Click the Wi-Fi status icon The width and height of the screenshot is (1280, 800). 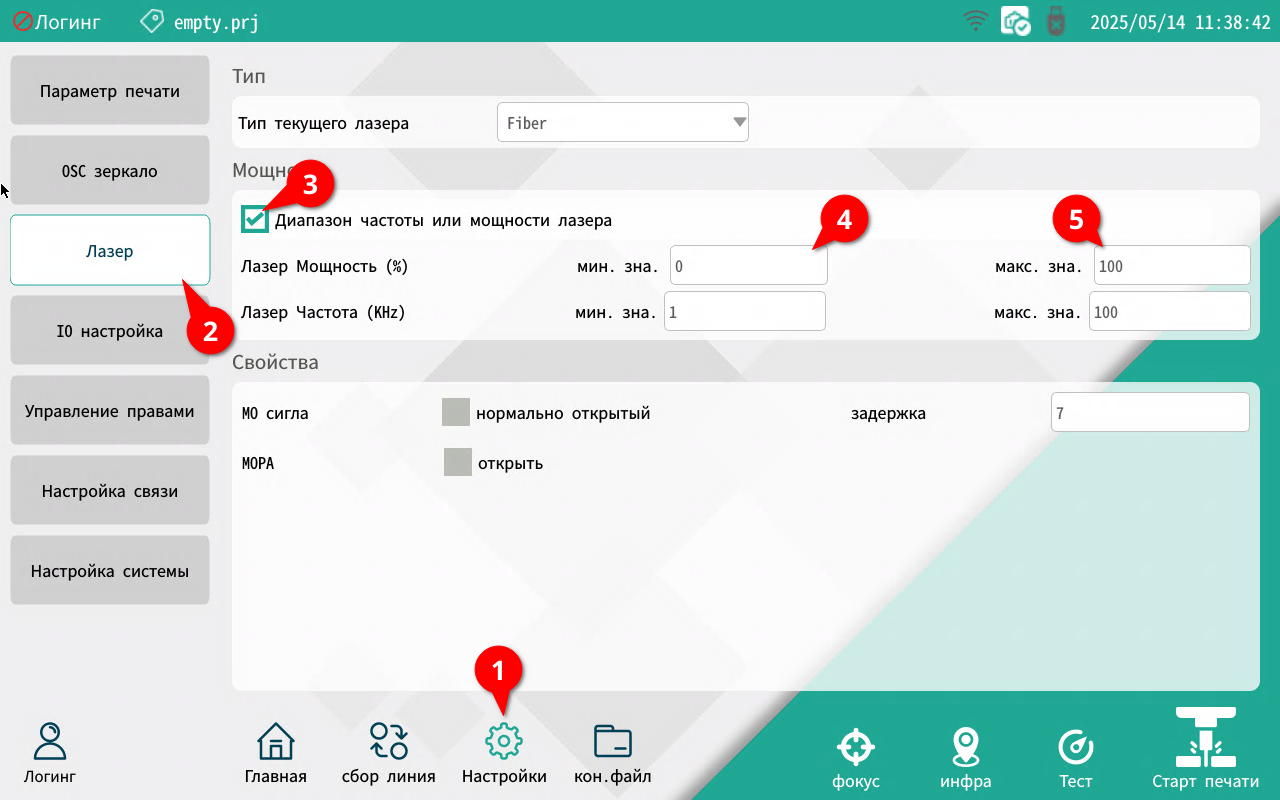tap(975, 21)
